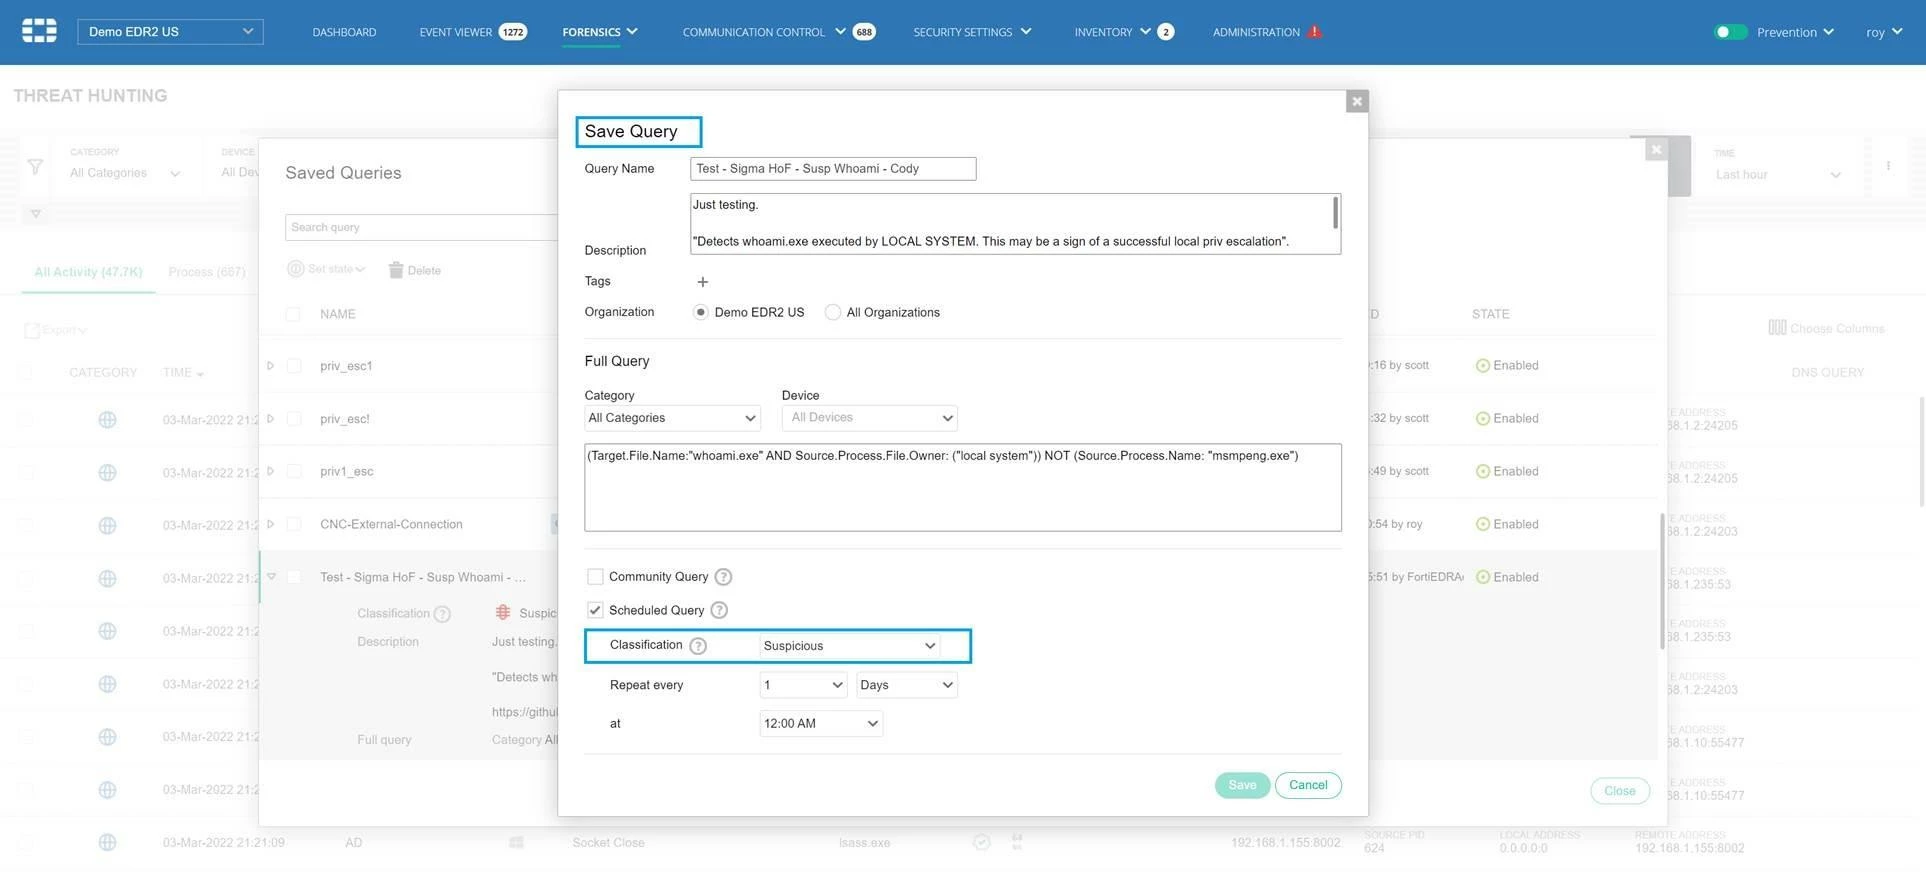Image resolution: width=1926 pixels, height=883 pixels.
Task: Click the Delete trash icon
Action: pyautogui.click(x=395, y=270)
